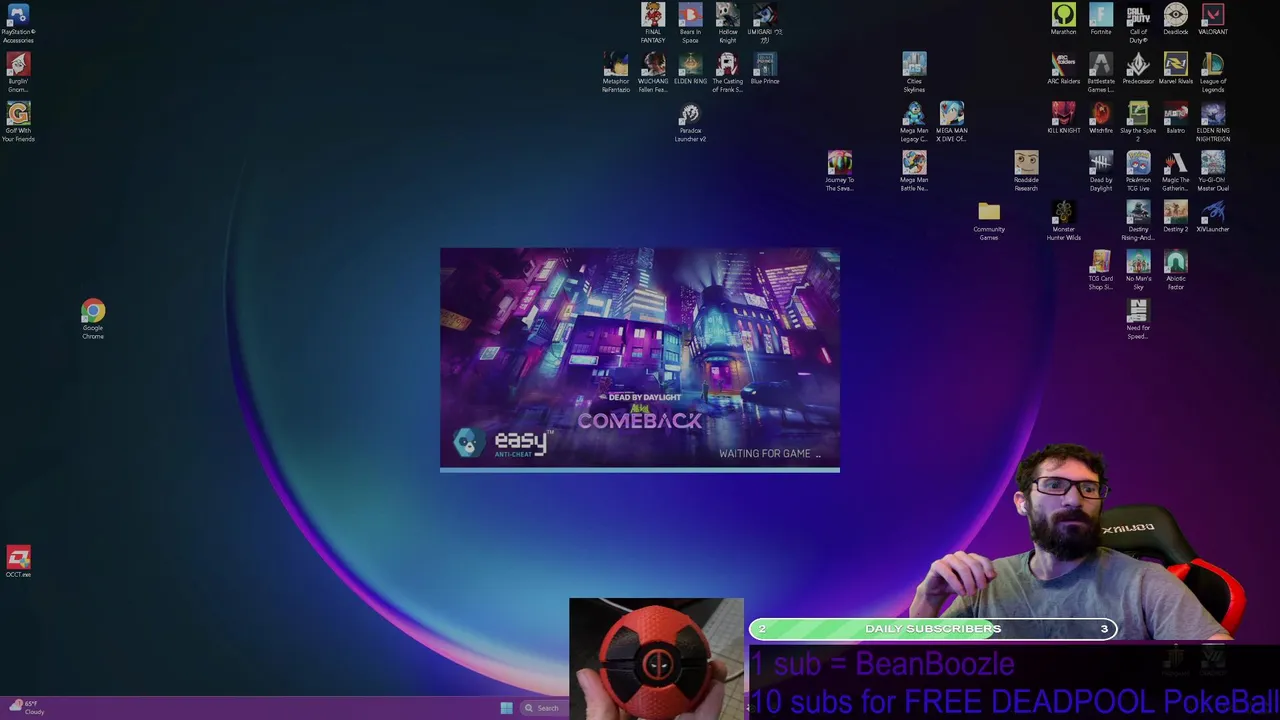The width and height of the screenshot is (1280, 720).
Task: Click the Easy Anti-Cheat logo on splash
Action: click(503, 443)
